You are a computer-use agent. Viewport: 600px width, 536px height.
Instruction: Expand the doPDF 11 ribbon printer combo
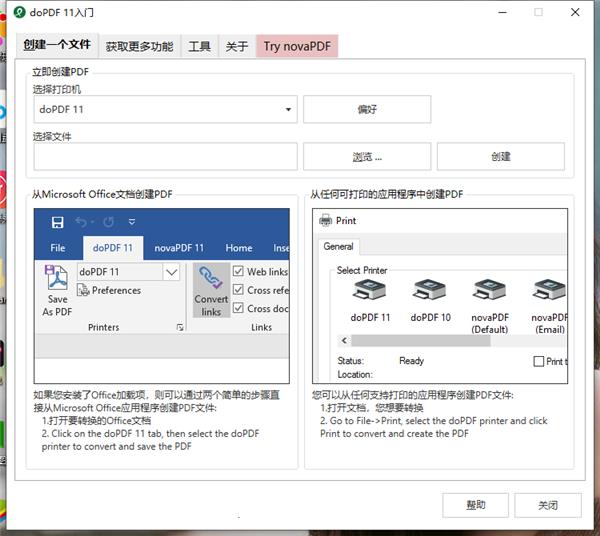coord(171,272)
